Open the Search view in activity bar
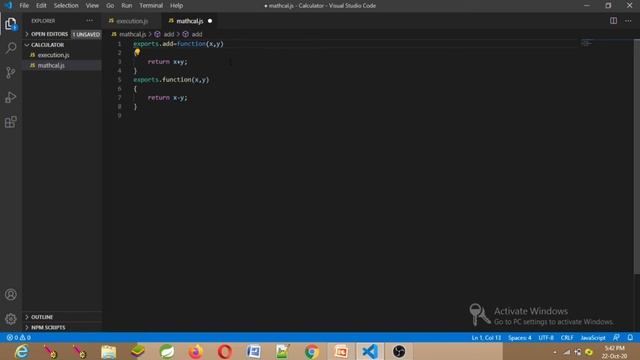 [11, 48]
